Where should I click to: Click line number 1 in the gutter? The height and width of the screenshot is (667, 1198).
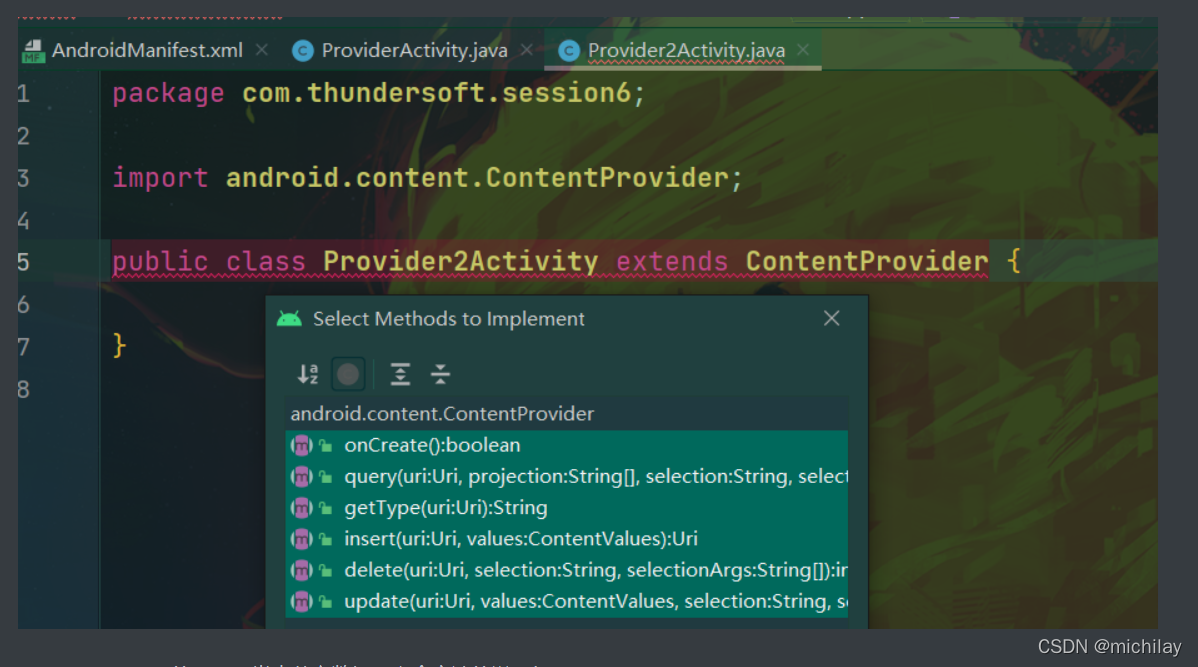pyautogui.click(x=24, y=94)
